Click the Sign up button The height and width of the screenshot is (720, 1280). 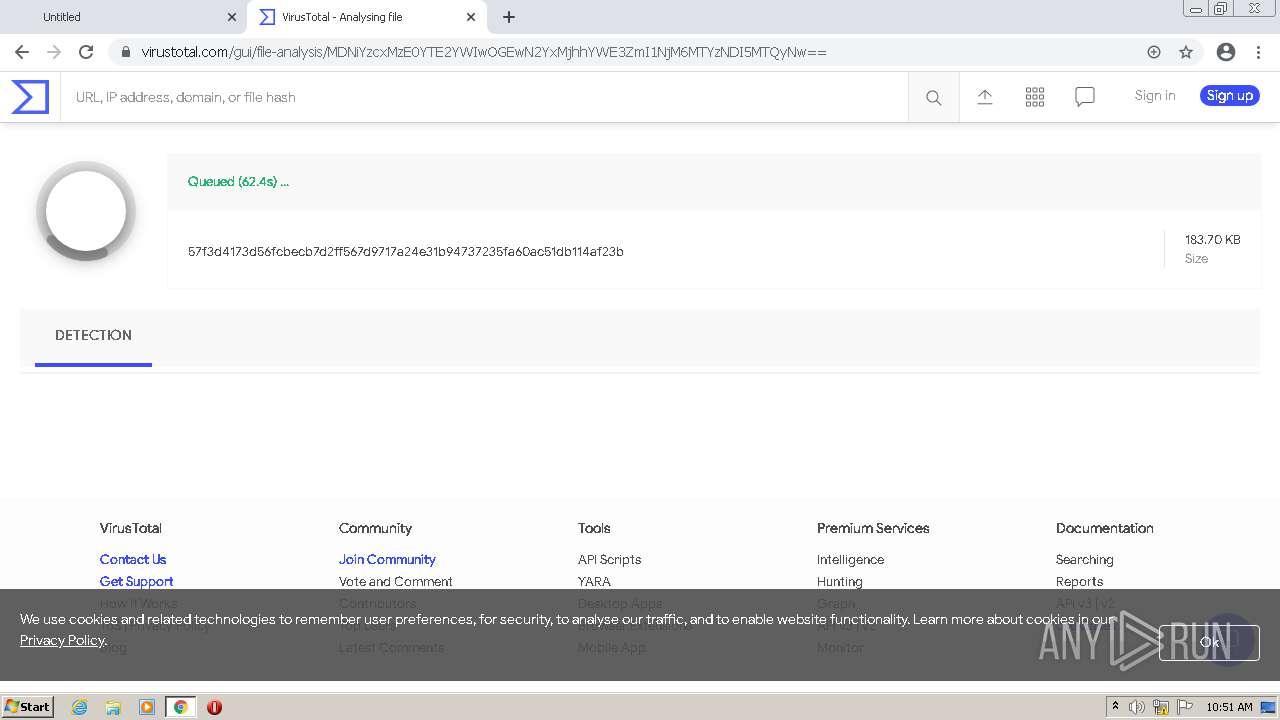click(x=1230, y=96)
